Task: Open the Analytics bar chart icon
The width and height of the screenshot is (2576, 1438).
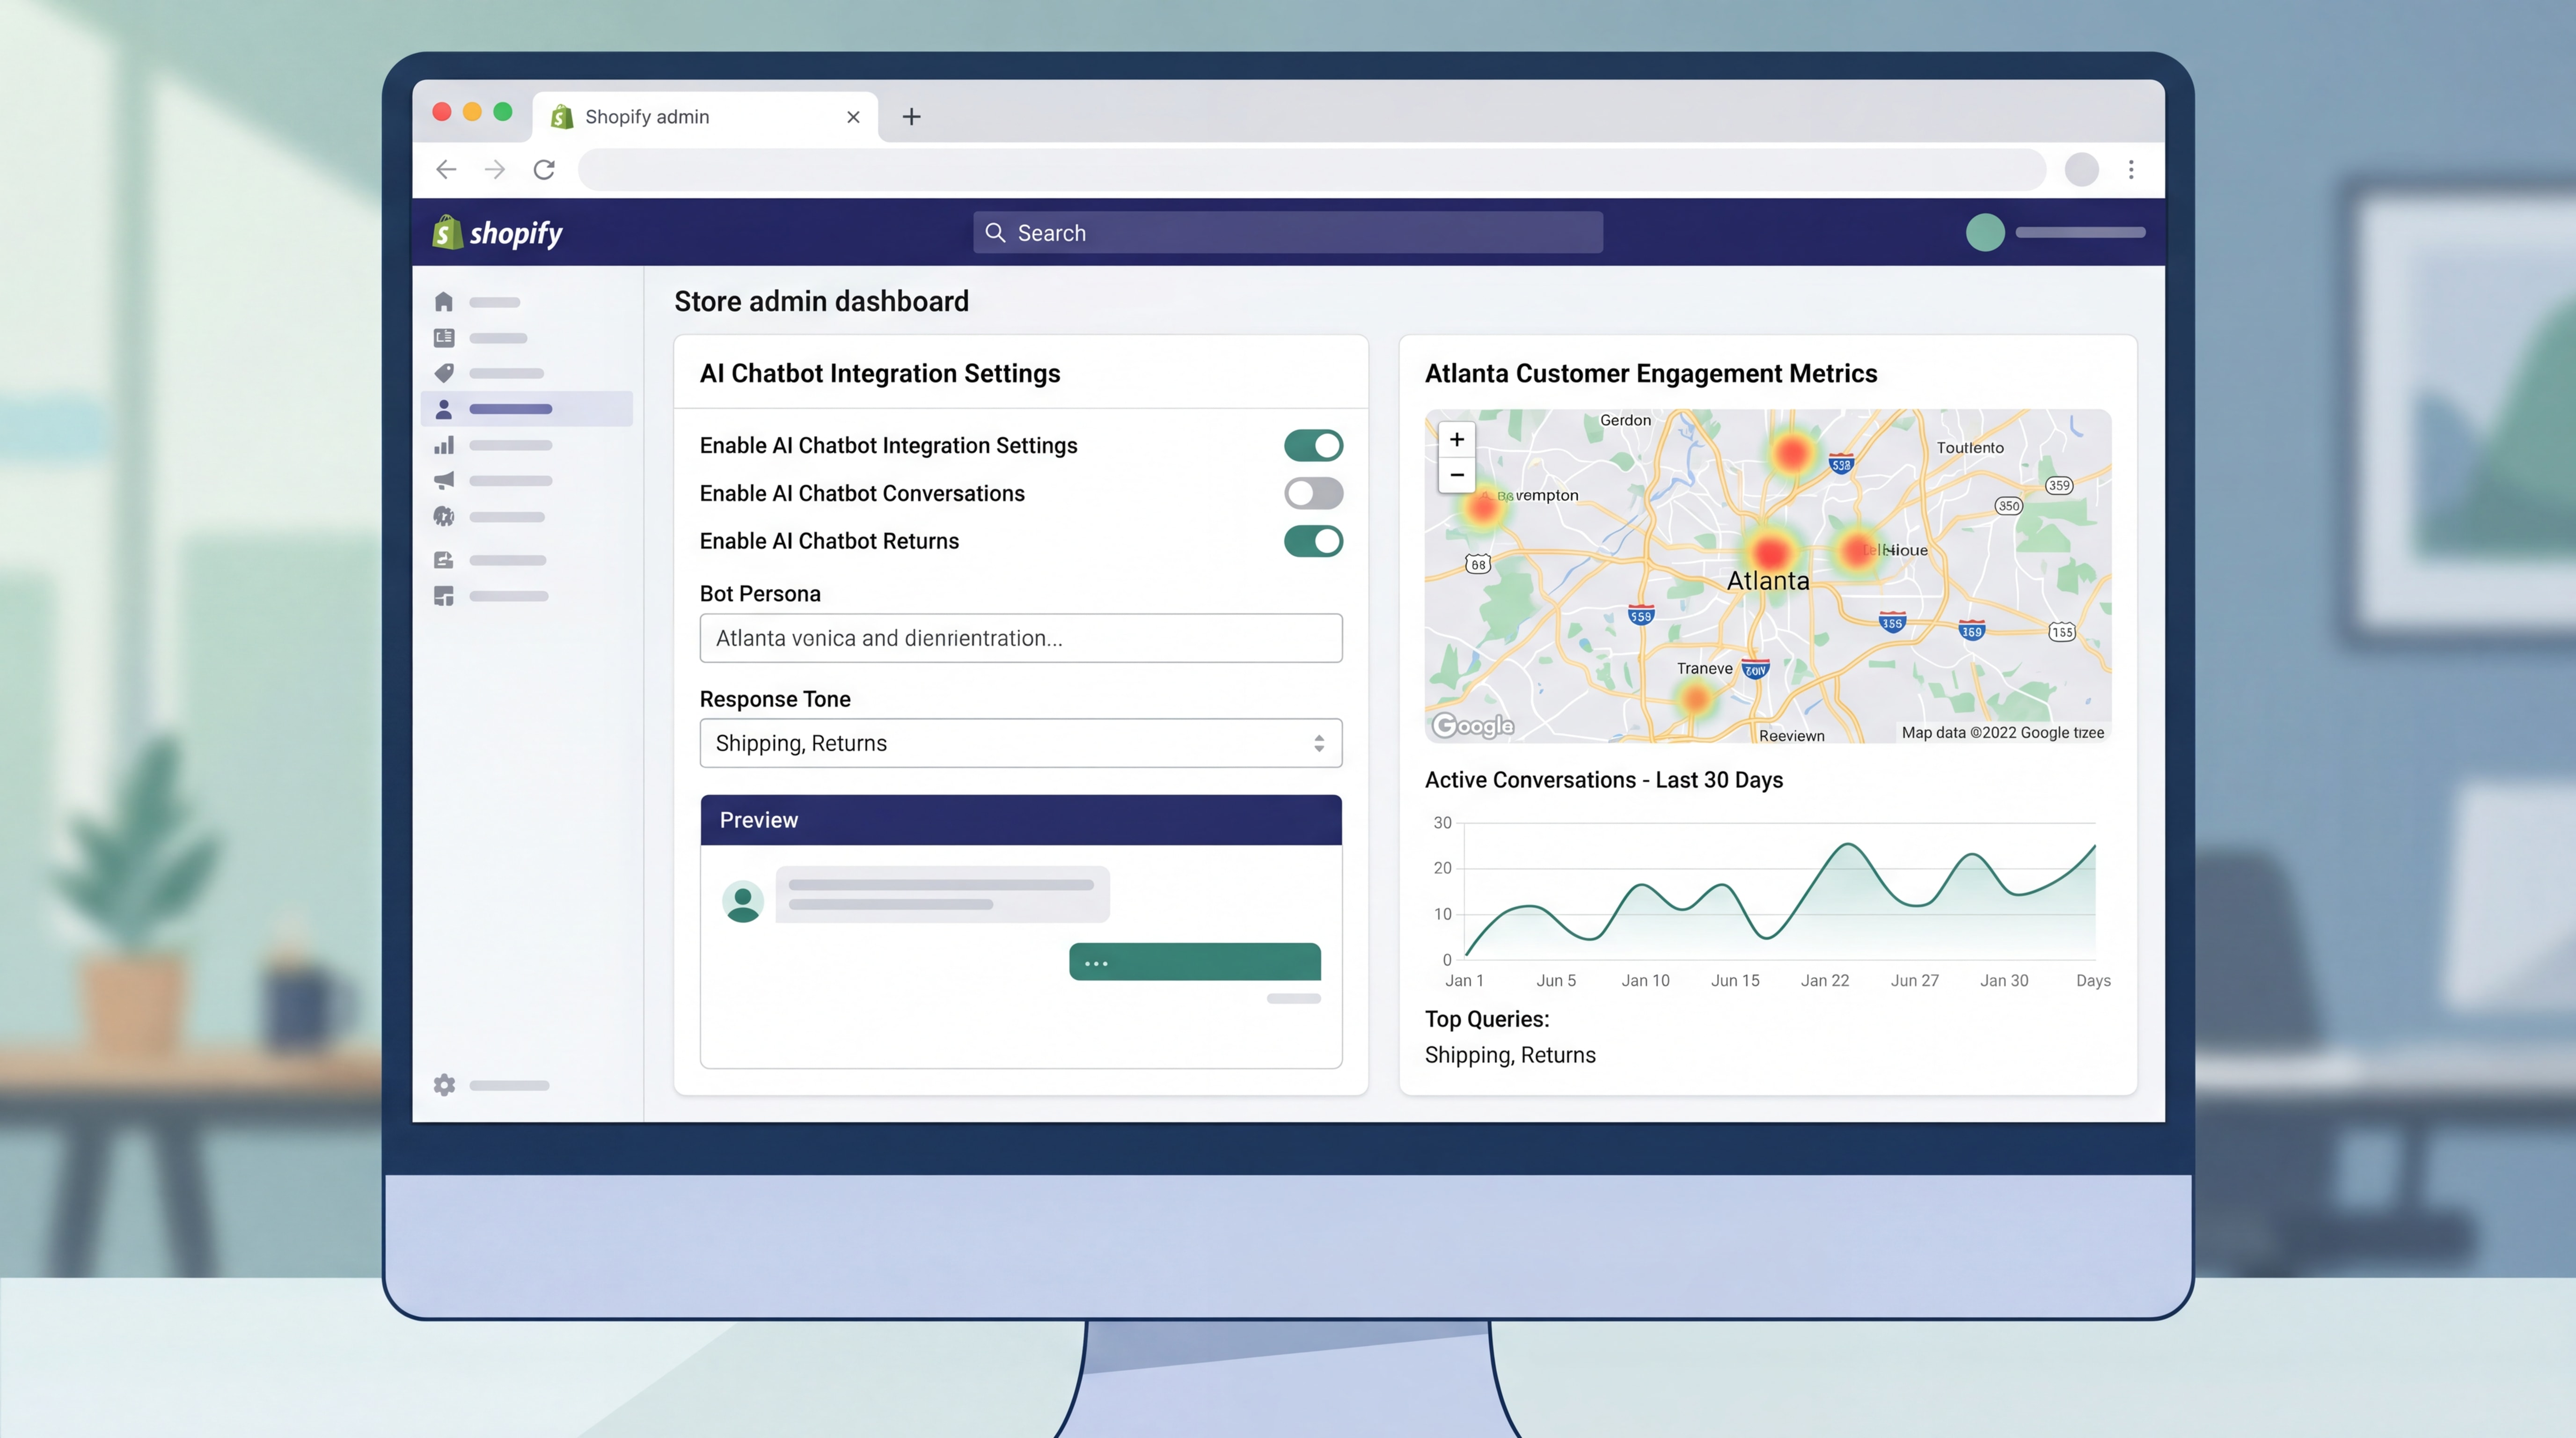Action: click(x=444, y=445)
